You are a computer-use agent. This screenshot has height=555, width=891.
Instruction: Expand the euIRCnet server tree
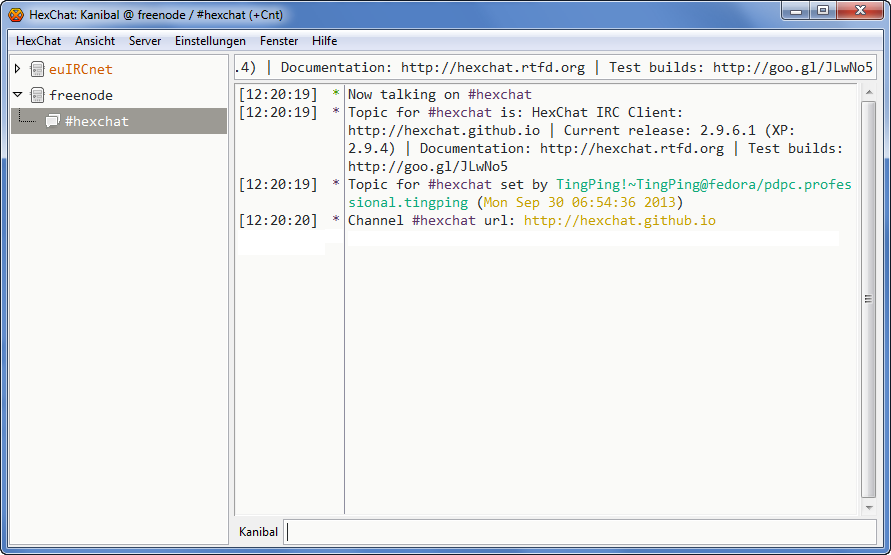click(x=18, y=69)
